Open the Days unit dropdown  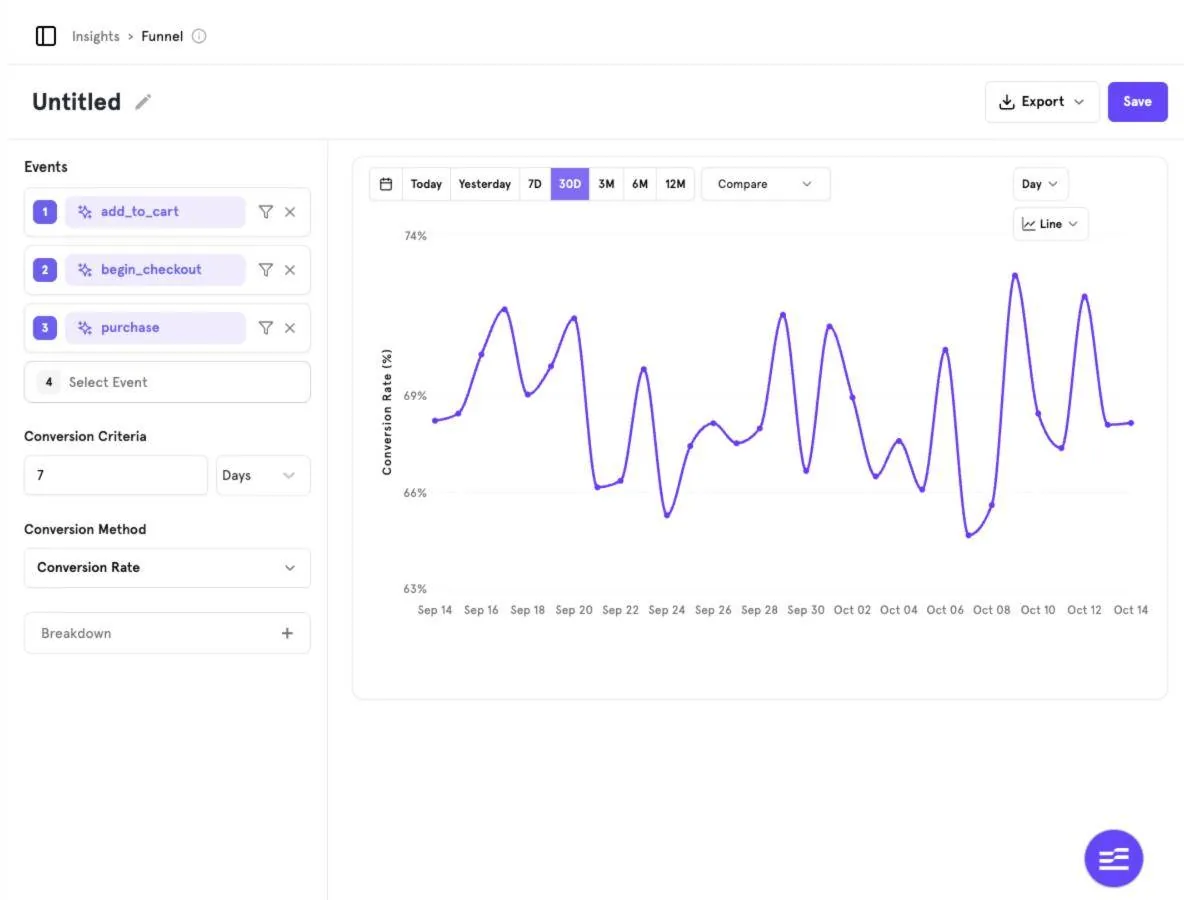tap(263, 476)
